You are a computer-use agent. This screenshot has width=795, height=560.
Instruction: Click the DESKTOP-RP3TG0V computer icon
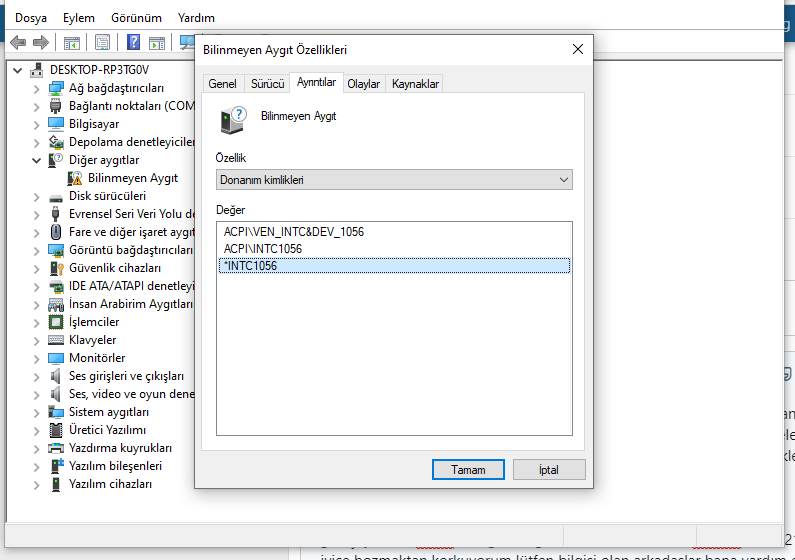(37, 70)
